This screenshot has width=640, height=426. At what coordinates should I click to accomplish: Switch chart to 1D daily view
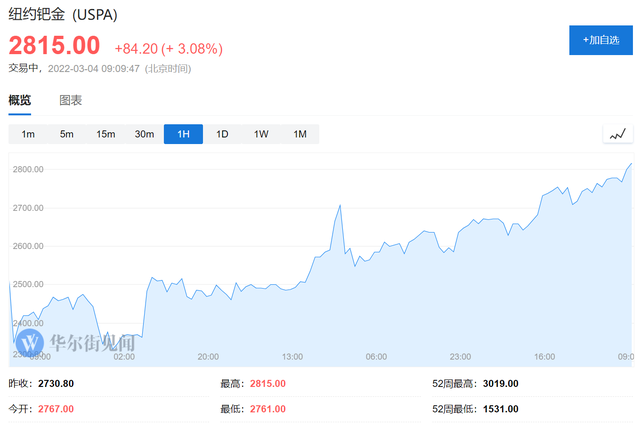[x=222, y=134]
